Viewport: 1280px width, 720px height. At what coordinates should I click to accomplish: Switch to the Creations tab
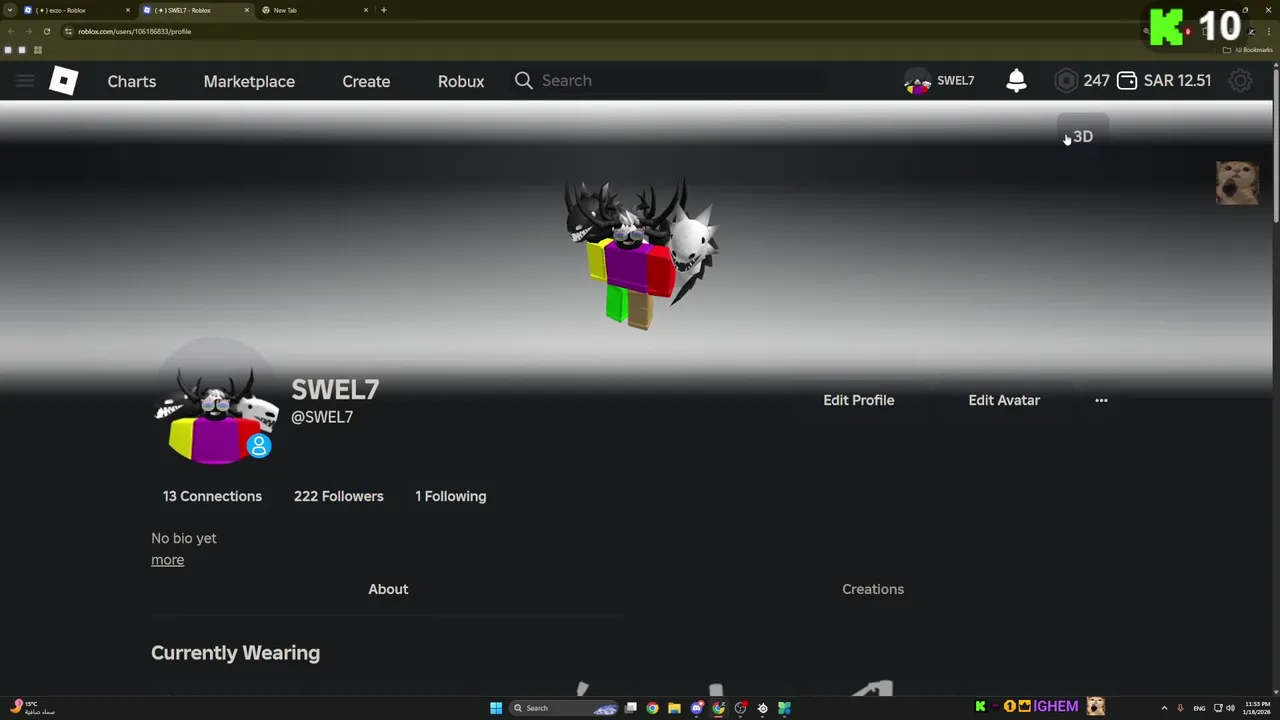[873, 589]
